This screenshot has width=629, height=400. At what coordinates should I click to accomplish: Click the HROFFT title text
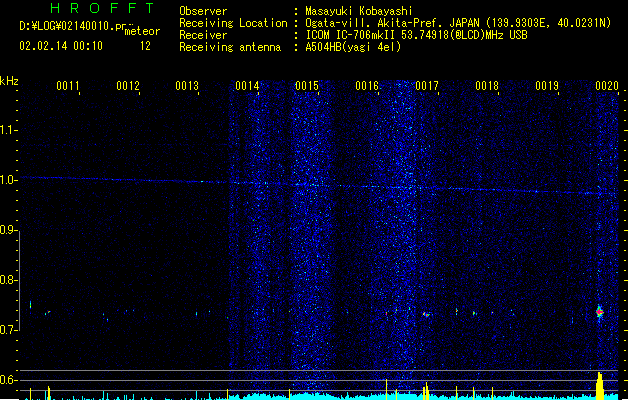tap(103, 8)
